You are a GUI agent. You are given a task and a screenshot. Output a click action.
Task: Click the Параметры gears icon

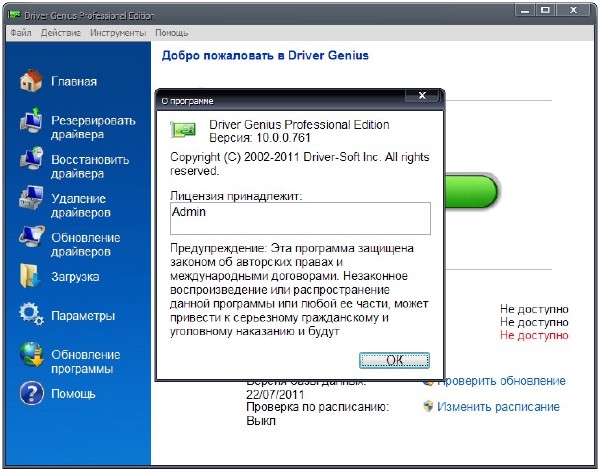31,316
